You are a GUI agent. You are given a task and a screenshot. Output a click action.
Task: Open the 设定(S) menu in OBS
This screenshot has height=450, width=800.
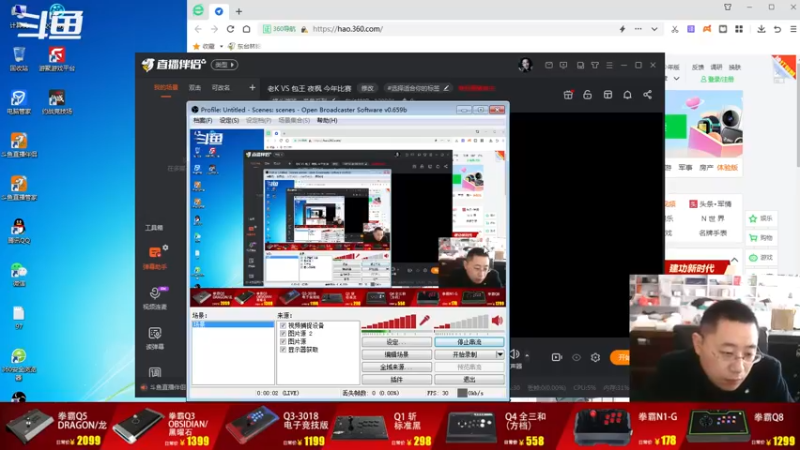[x=229, y=120]
